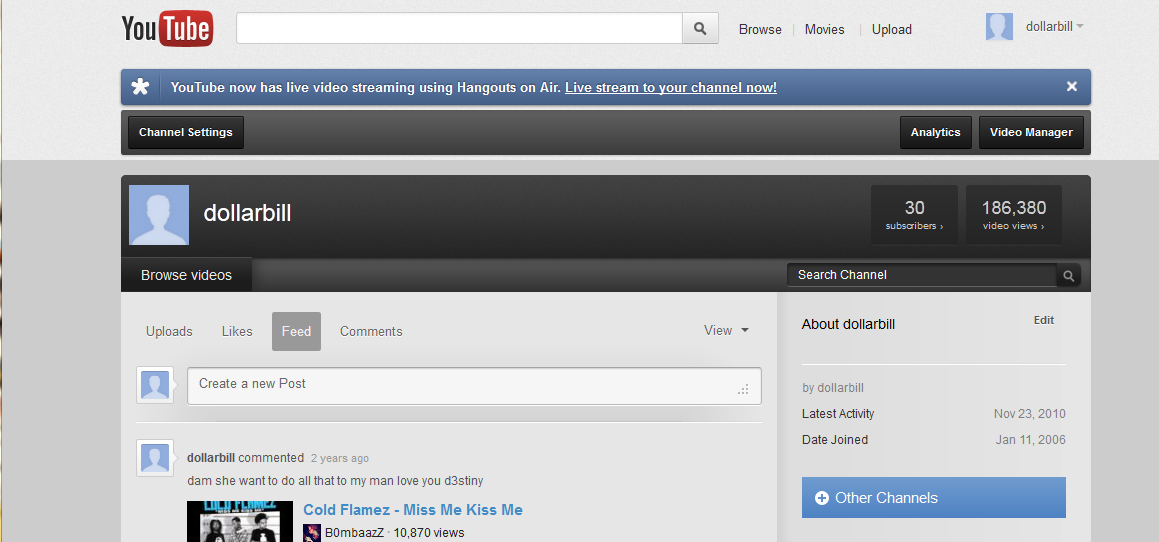Open Channel Settings
Screen dimensions: 1159x542
(186, 132)
